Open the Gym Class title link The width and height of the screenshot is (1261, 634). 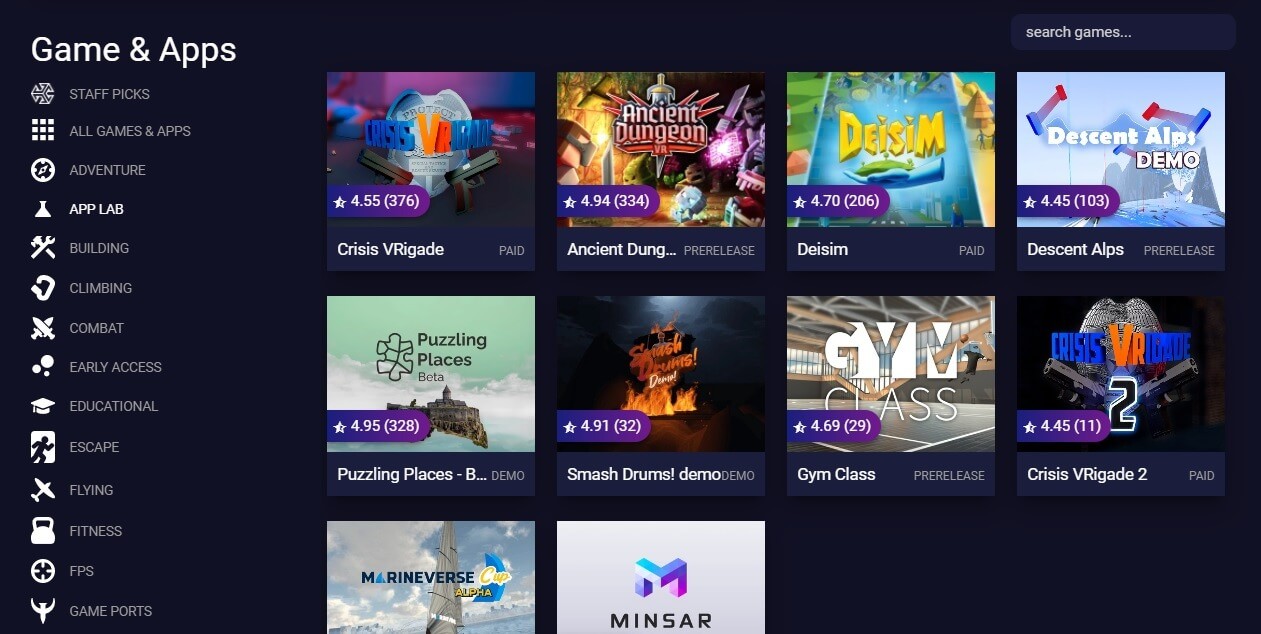pyautogui.click(x=836, y=474)
